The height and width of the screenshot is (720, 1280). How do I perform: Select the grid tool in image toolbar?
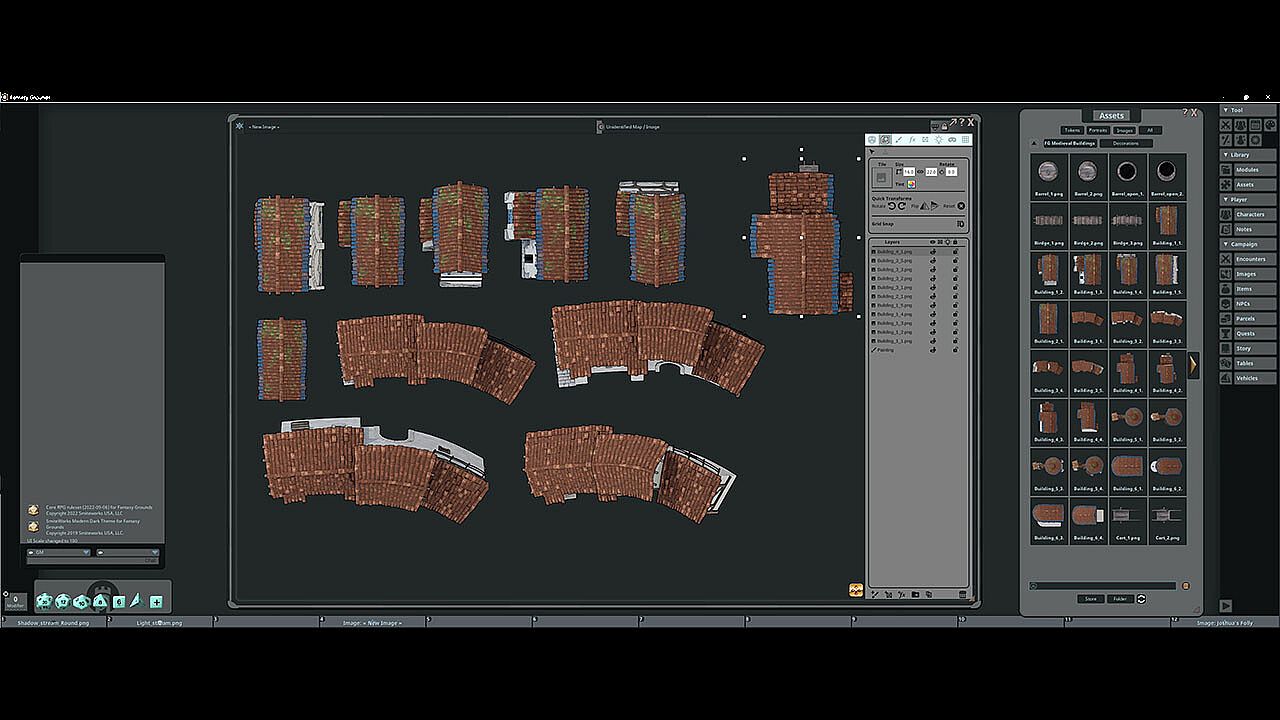(x=966, y=140)
